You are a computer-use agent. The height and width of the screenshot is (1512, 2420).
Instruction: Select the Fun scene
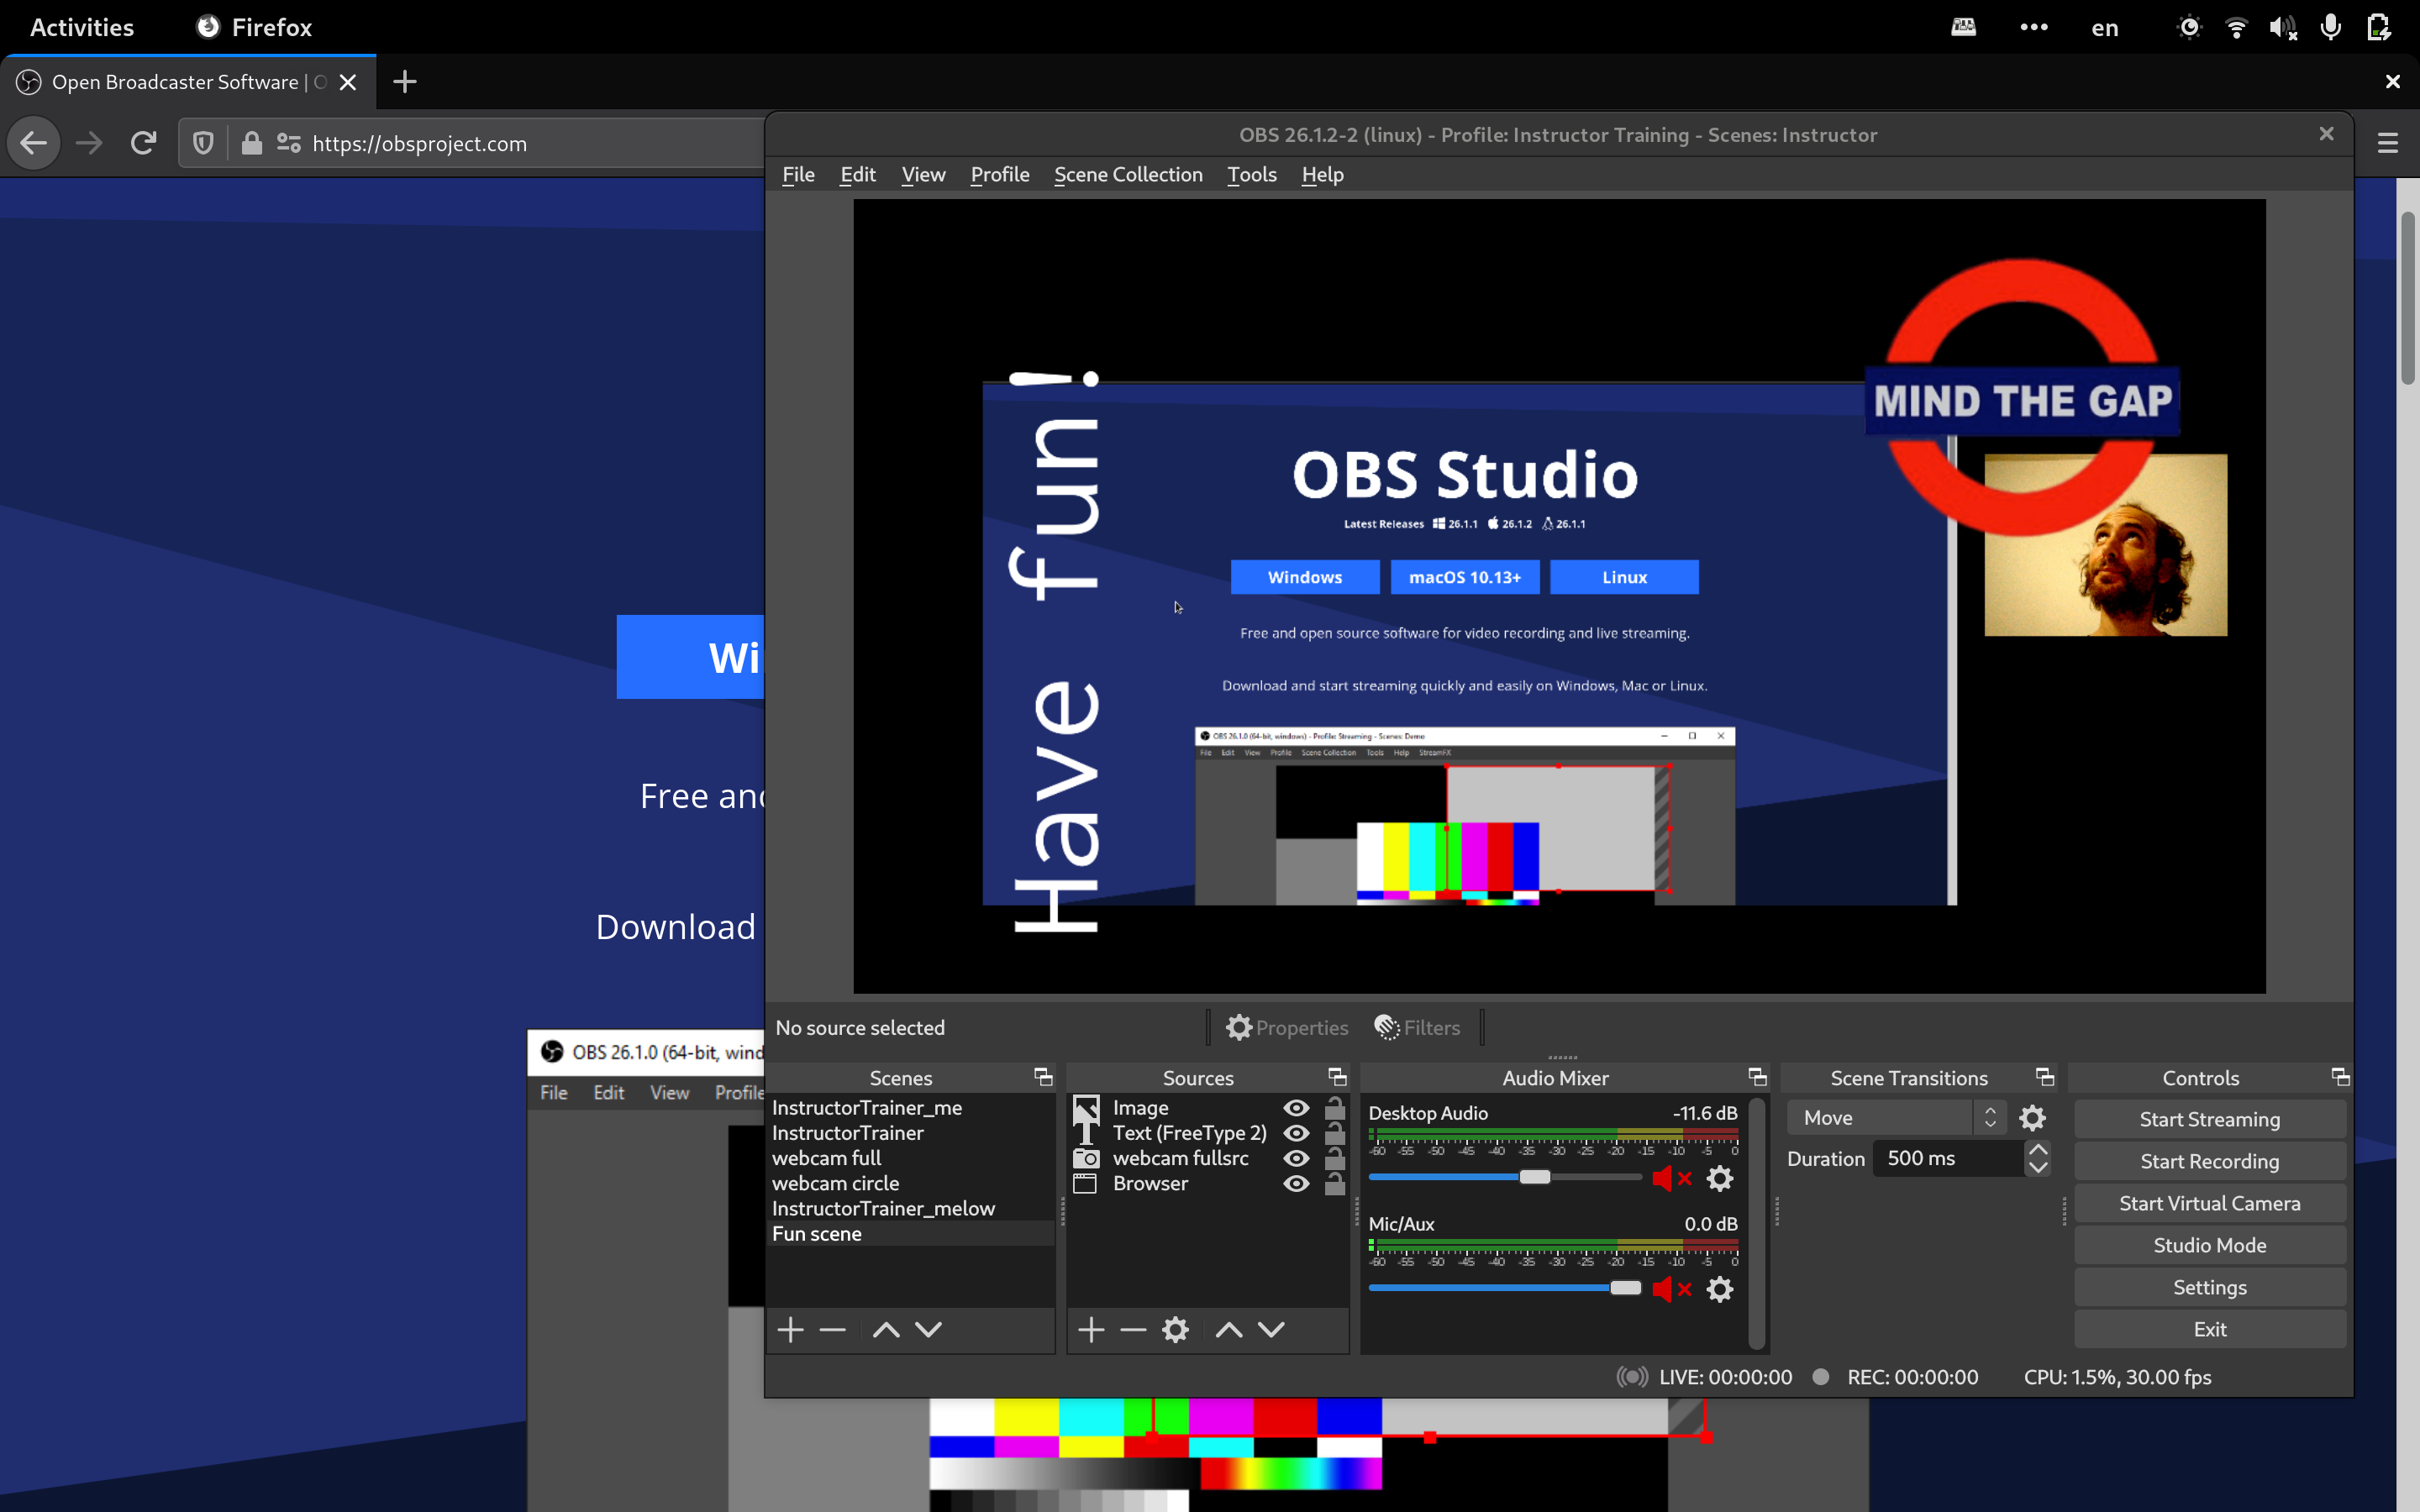click(x=910, y=1234)
